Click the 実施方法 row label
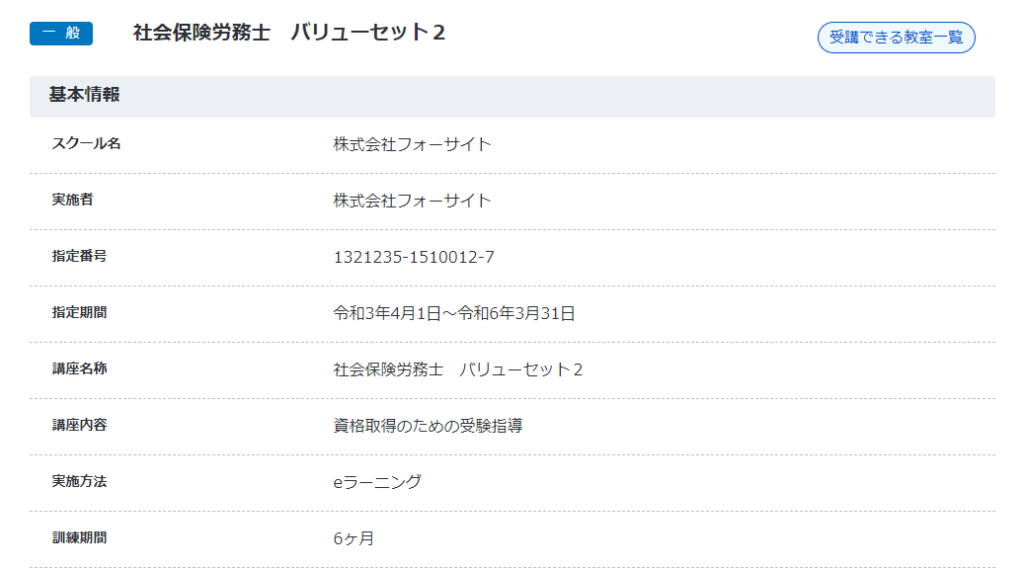Viewport: 1024px width, 570px height. pos(79,482)
